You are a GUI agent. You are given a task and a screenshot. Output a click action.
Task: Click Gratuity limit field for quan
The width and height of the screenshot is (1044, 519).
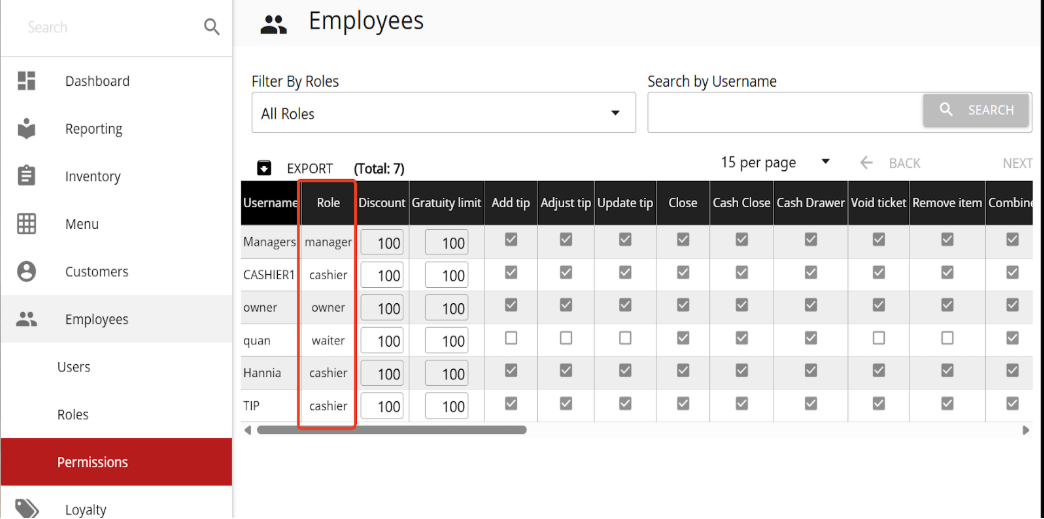coord(447,340)
